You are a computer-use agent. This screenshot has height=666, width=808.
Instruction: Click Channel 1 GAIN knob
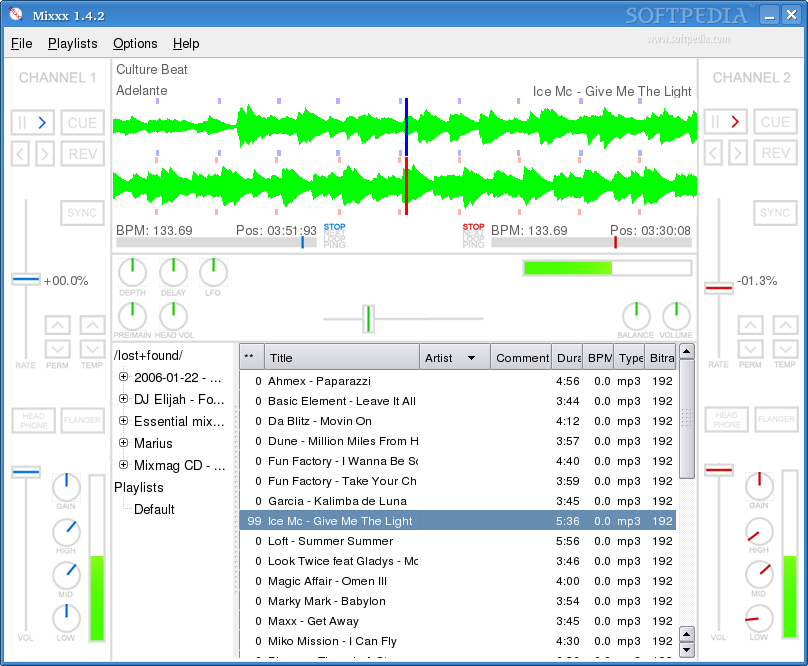66,487
